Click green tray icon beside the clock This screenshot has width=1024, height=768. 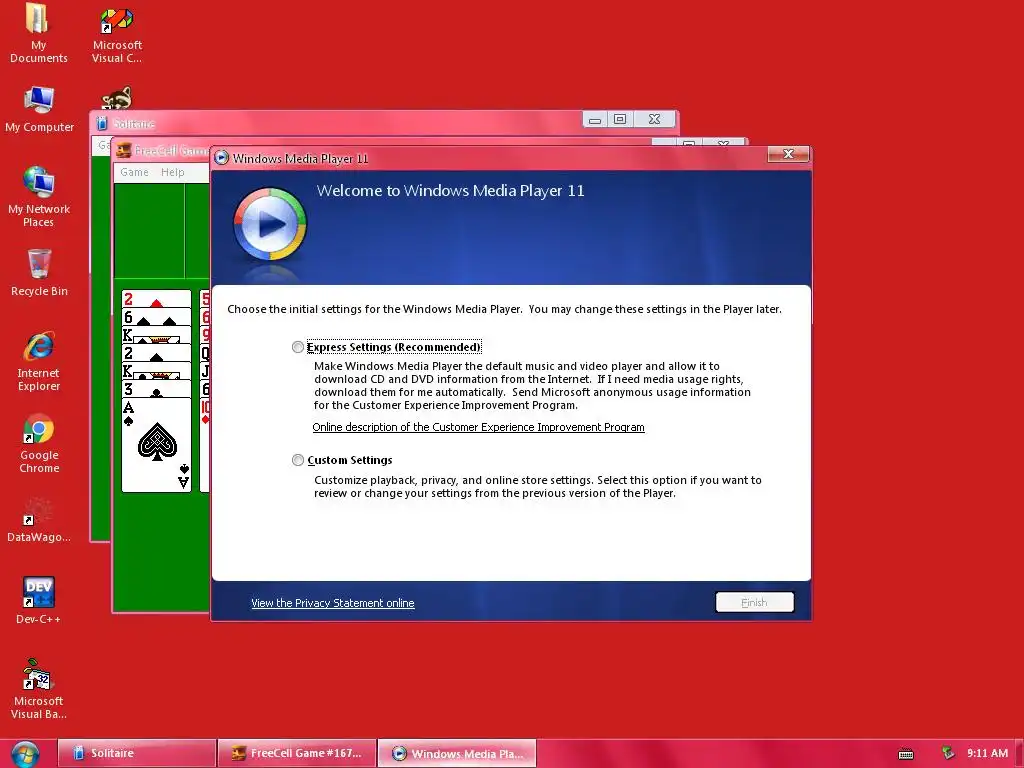[x=948, y=754]
